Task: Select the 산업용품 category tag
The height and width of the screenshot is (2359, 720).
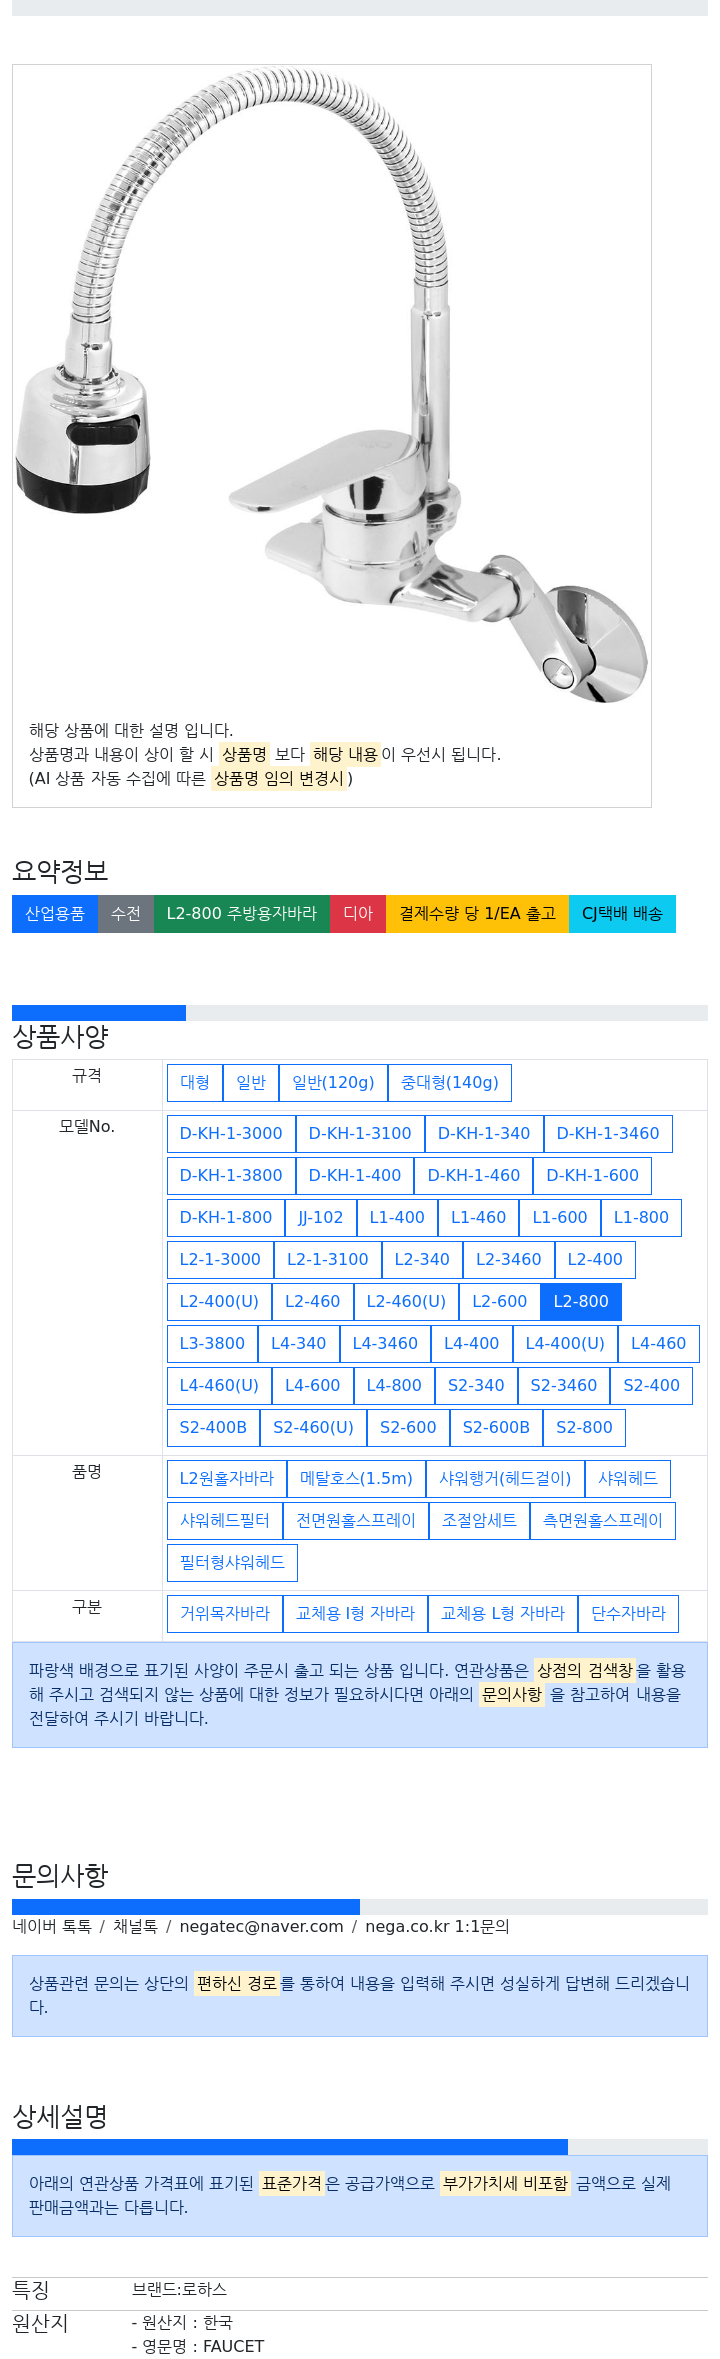Action: [55, 914]
